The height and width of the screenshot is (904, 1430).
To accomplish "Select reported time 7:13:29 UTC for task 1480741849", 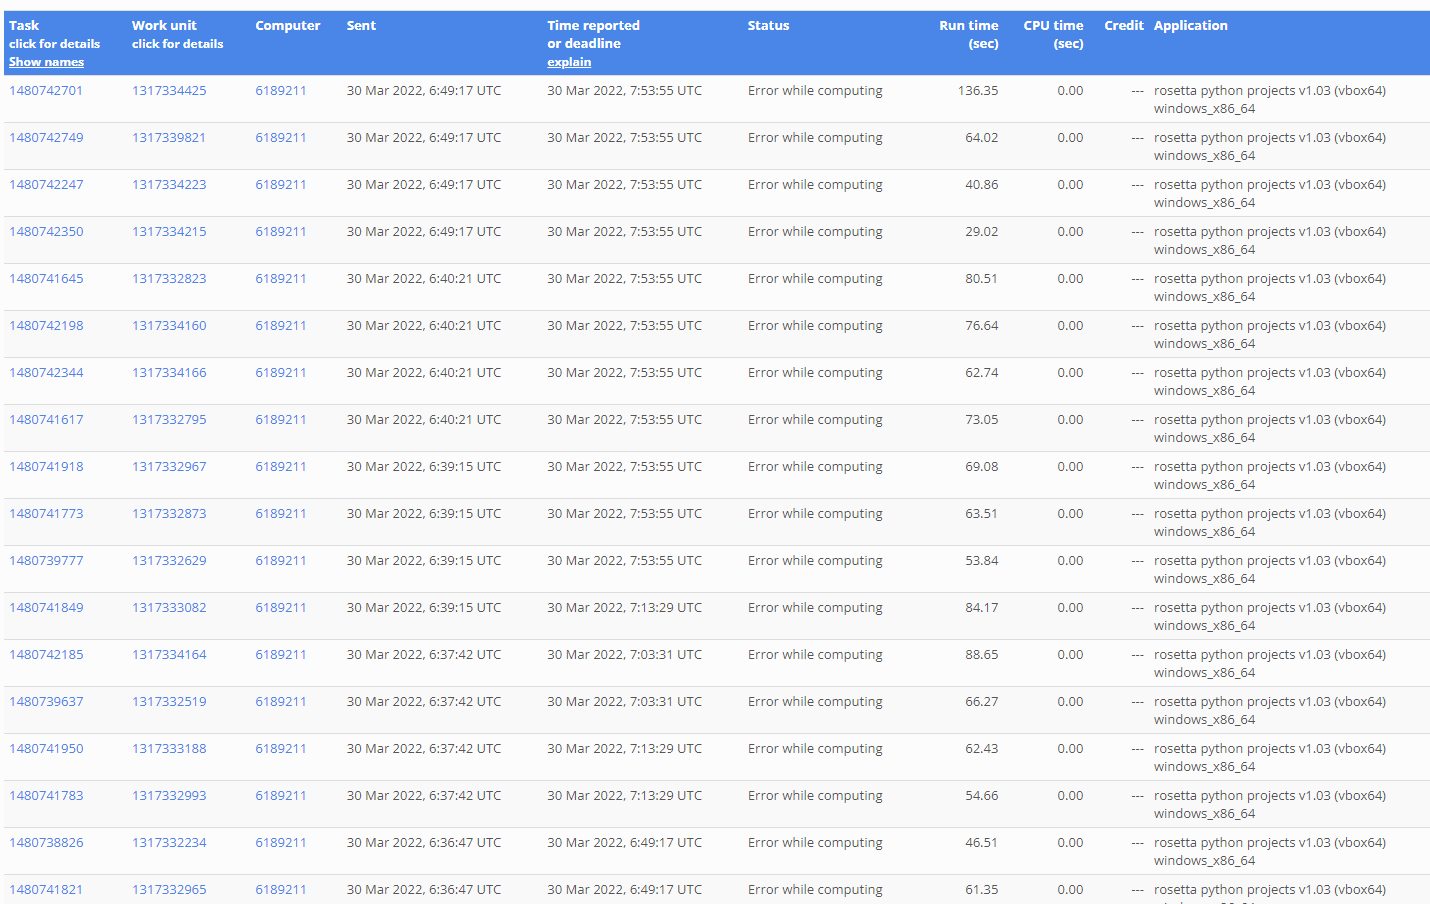I will click(x=624, y=607).
